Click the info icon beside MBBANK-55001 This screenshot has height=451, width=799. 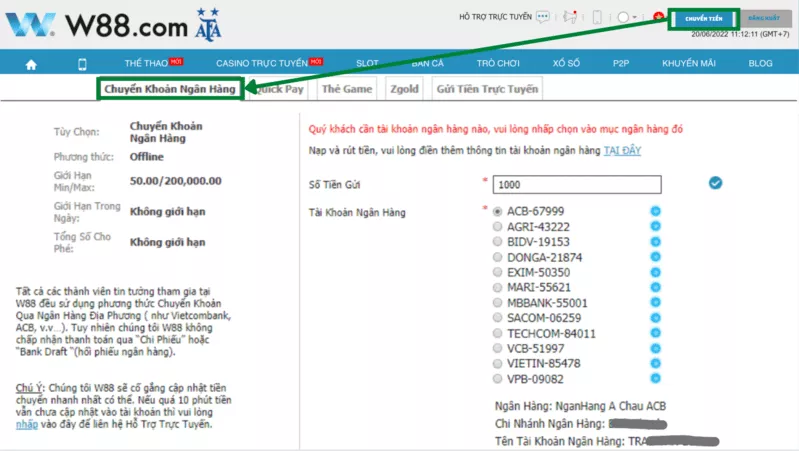pos(655,302)
